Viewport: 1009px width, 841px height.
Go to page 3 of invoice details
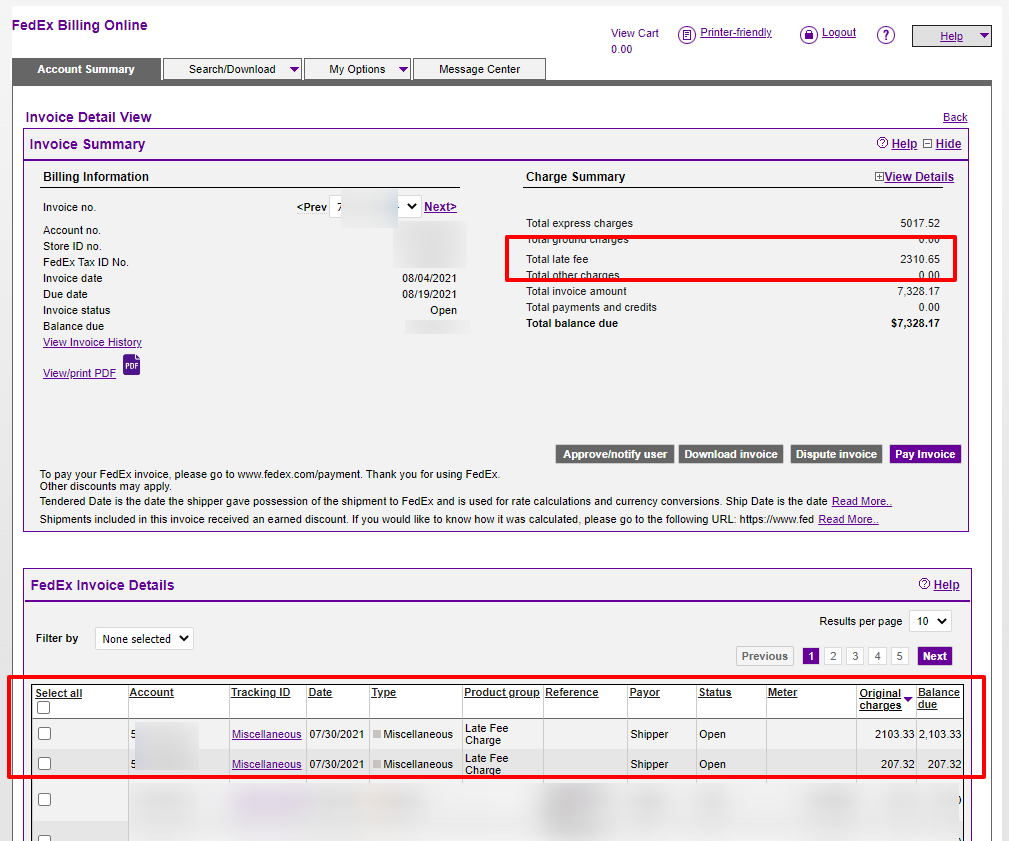pos(855,656)
